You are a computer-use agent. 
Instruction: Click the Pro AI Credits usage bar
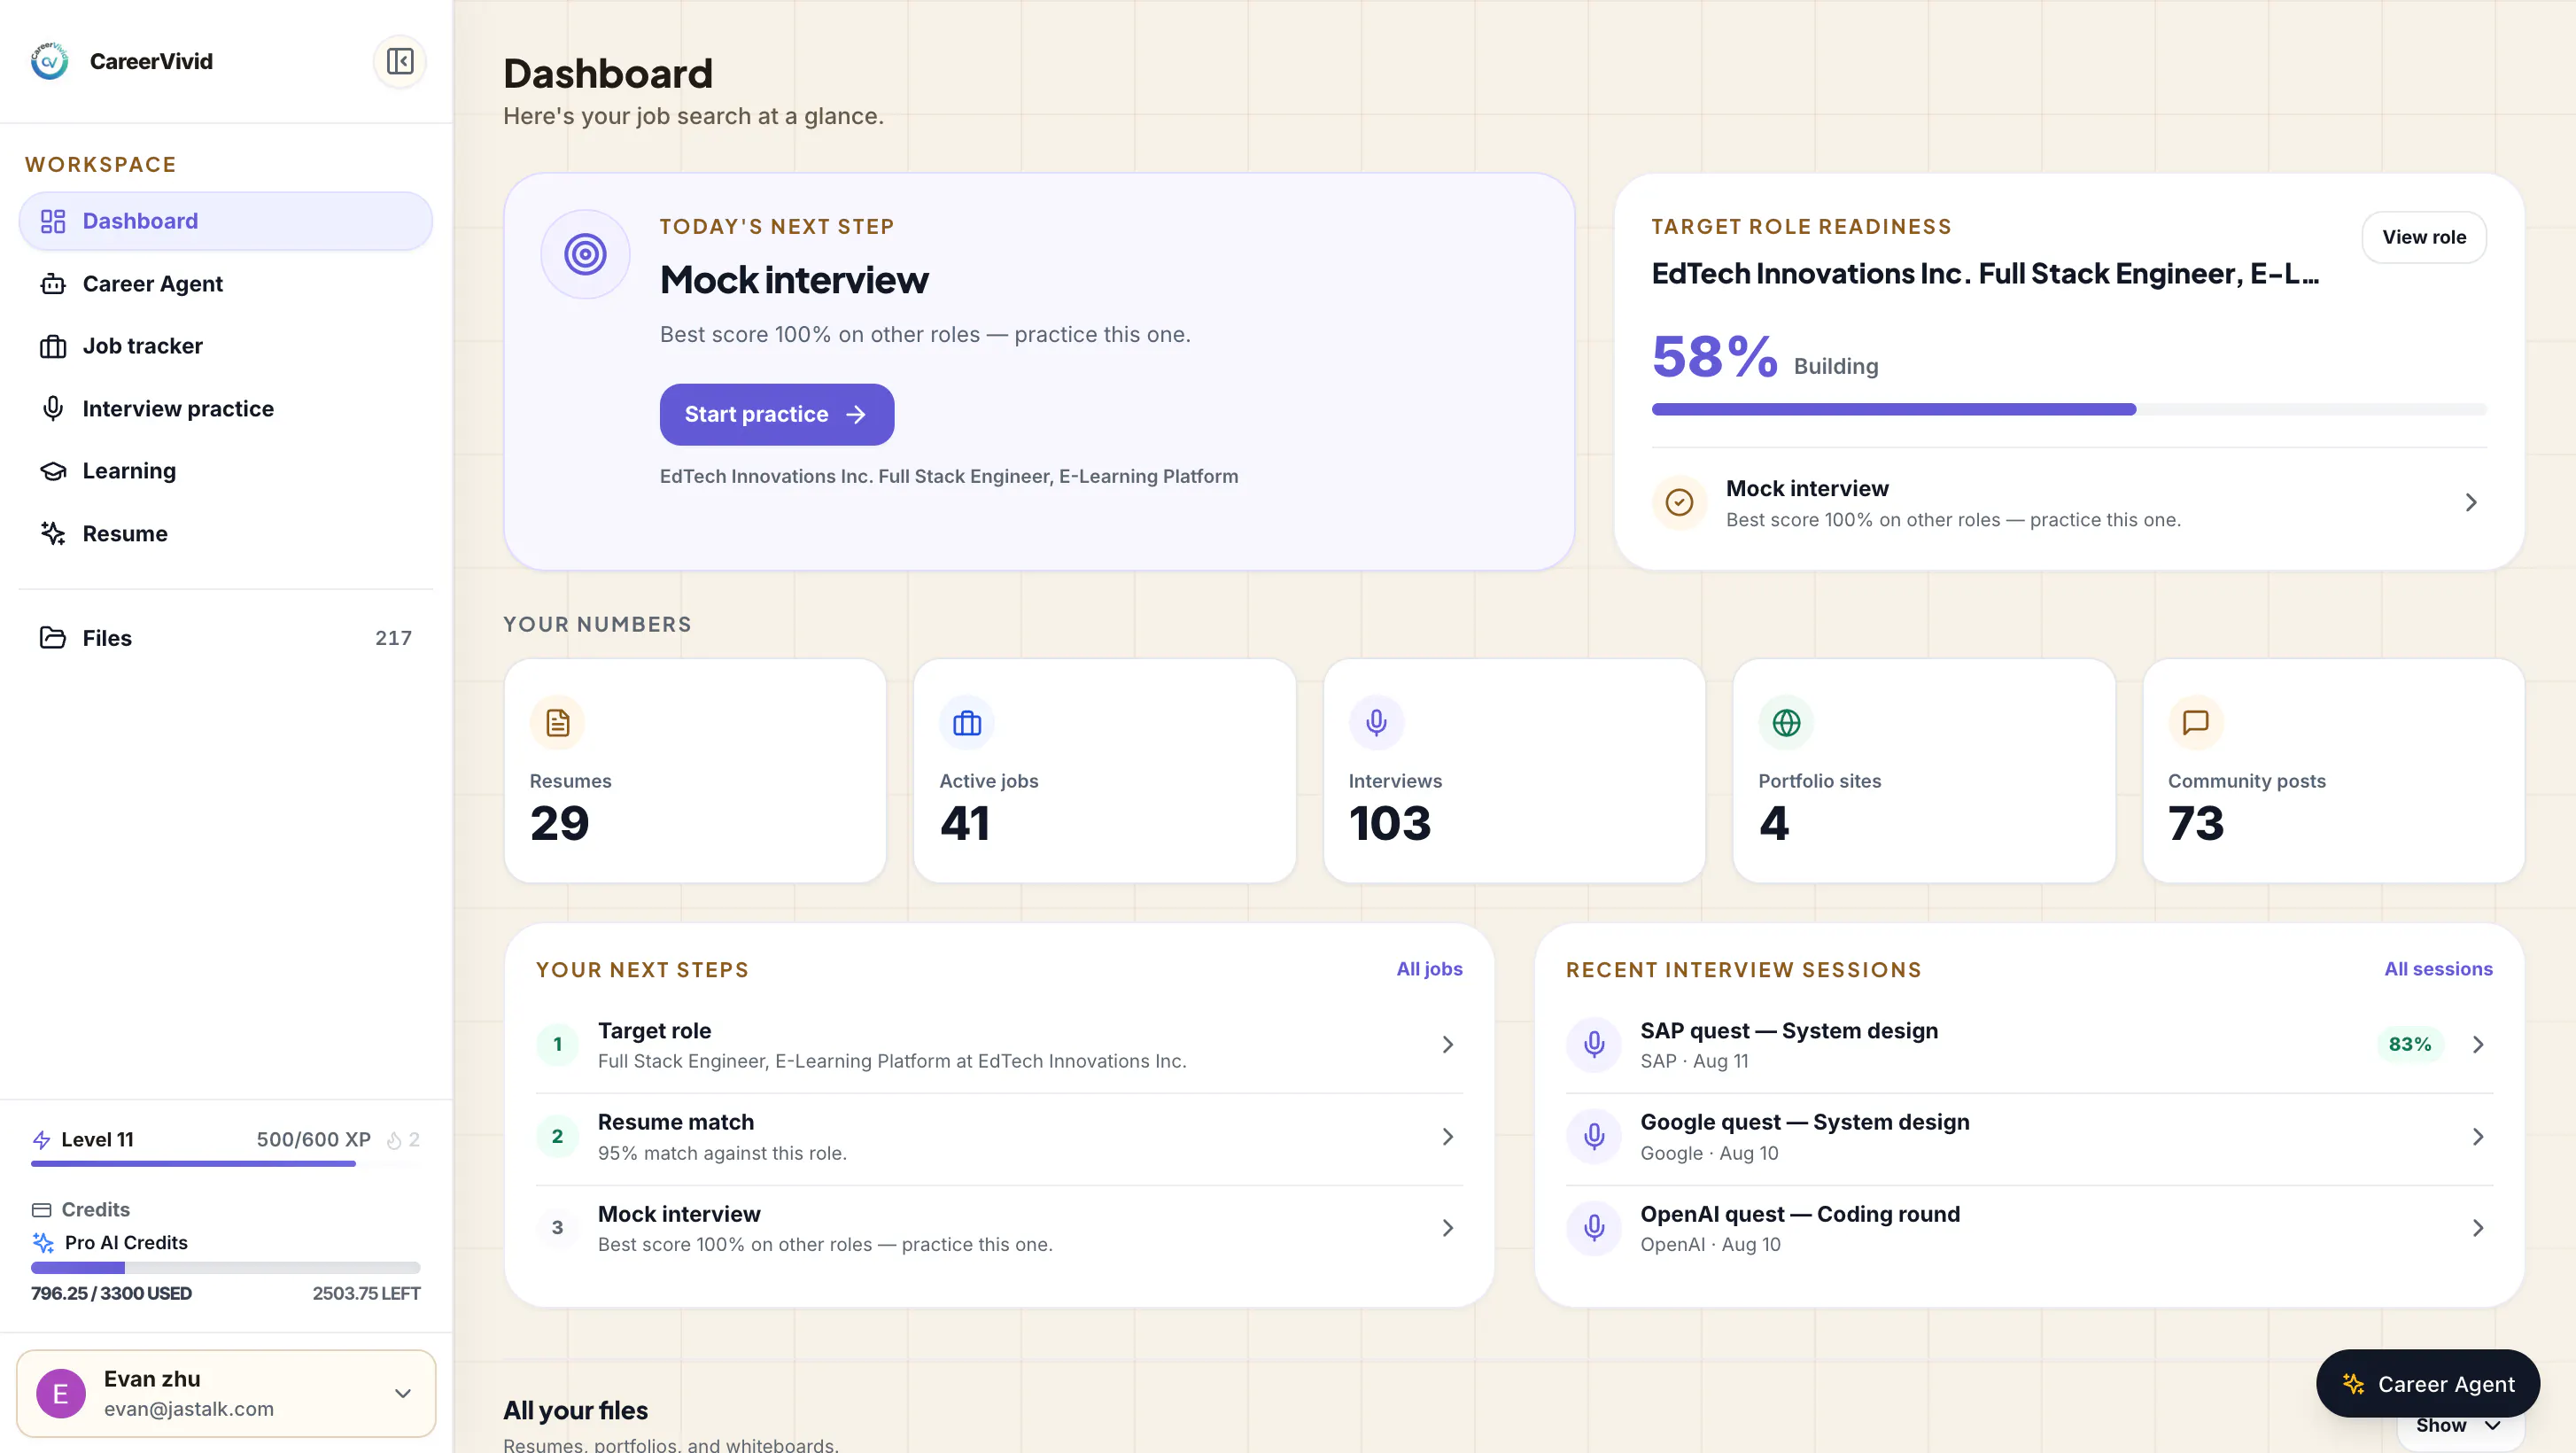click(x=225, y=1268)
